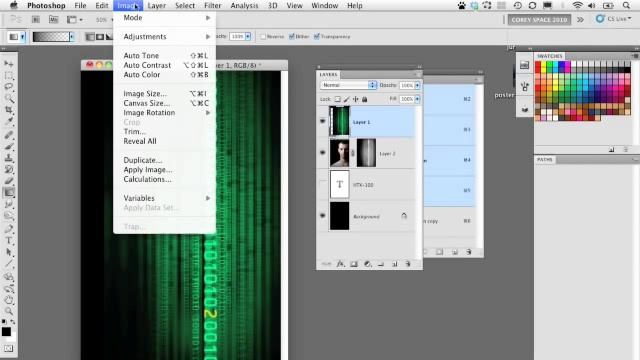
Task: Click Delete layer trash icon in Layers panel
Action: pyautogui.click(x=408, y=264)
